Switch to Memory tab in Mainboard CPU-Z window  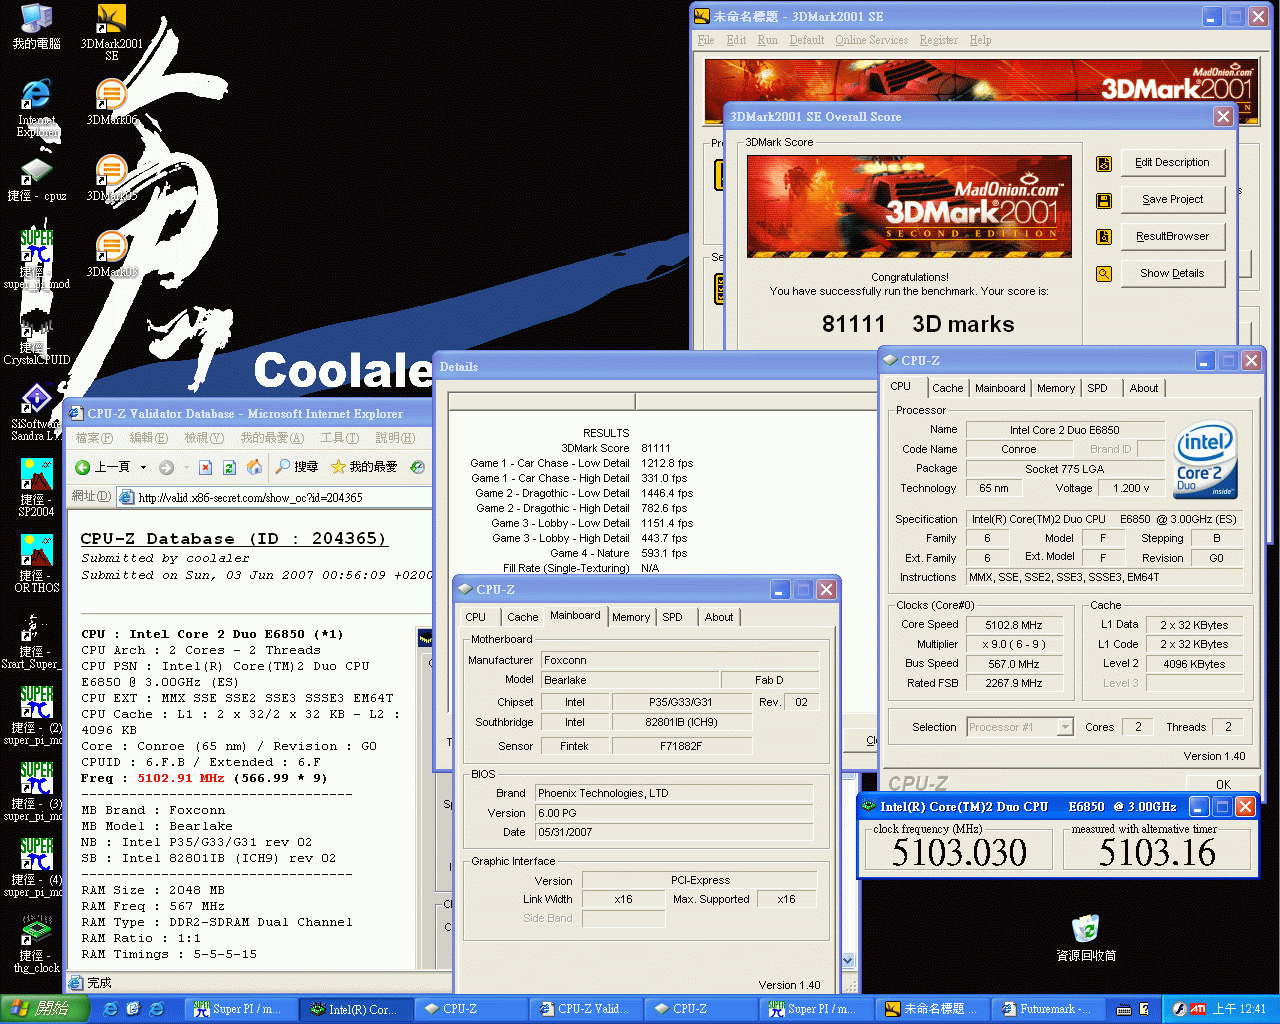(631, 617)
